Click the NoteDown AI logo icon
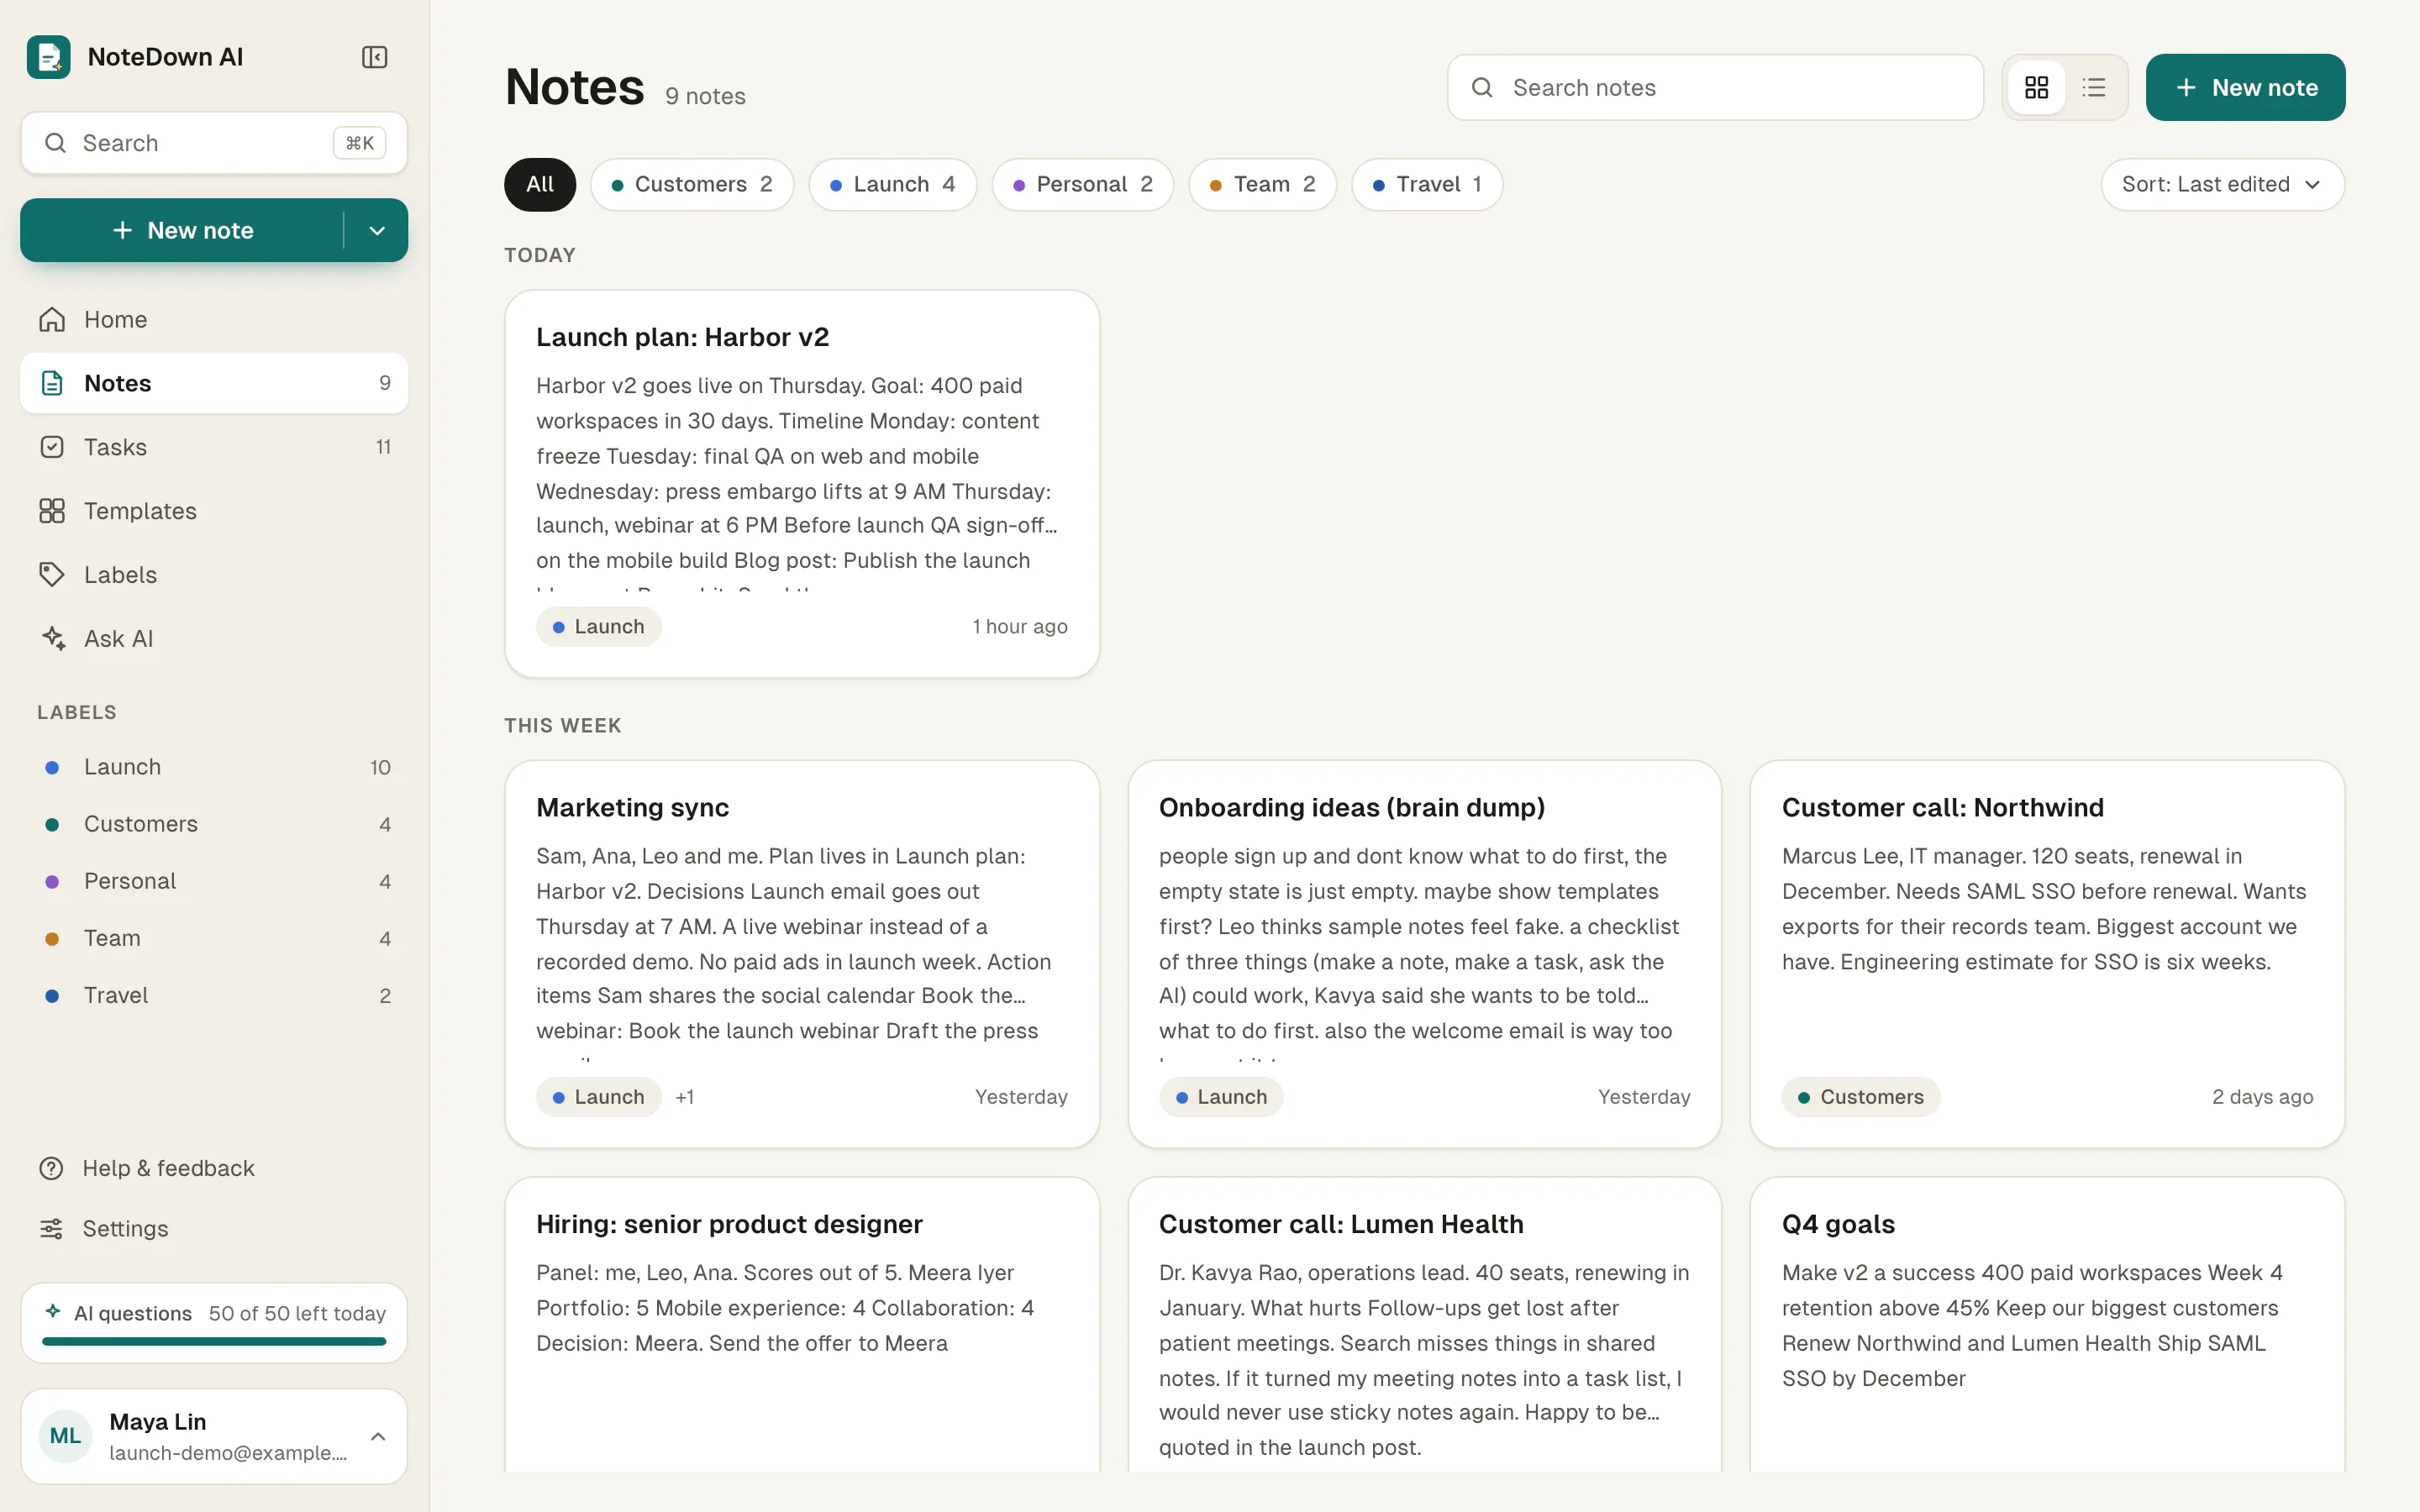Image resolution: width=2420 pixels, height=1512 pixels. [48, 57]
